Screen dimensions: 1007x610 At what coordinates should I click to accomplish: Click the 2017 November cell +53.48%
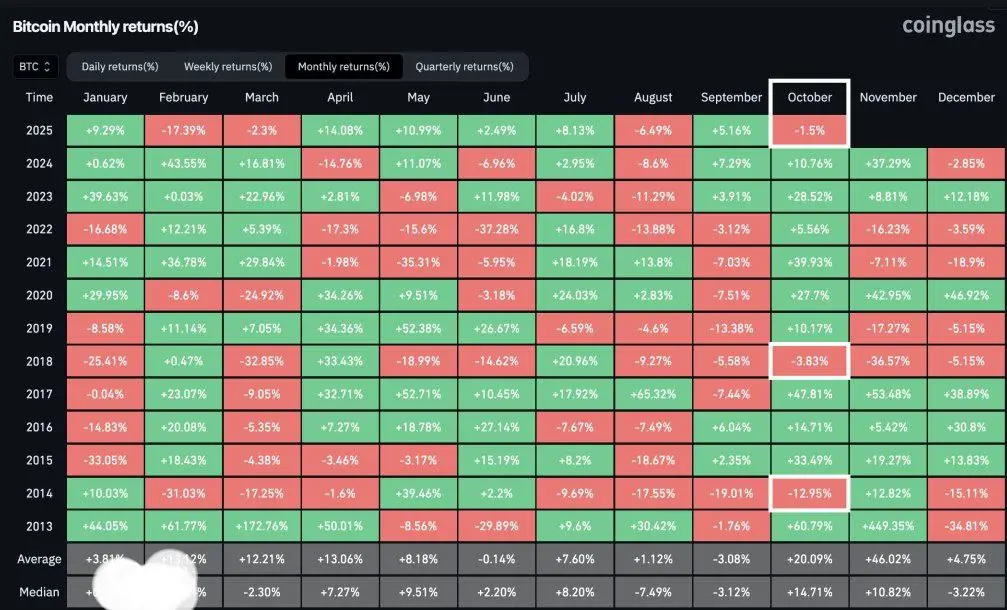[x=888, y=394]
